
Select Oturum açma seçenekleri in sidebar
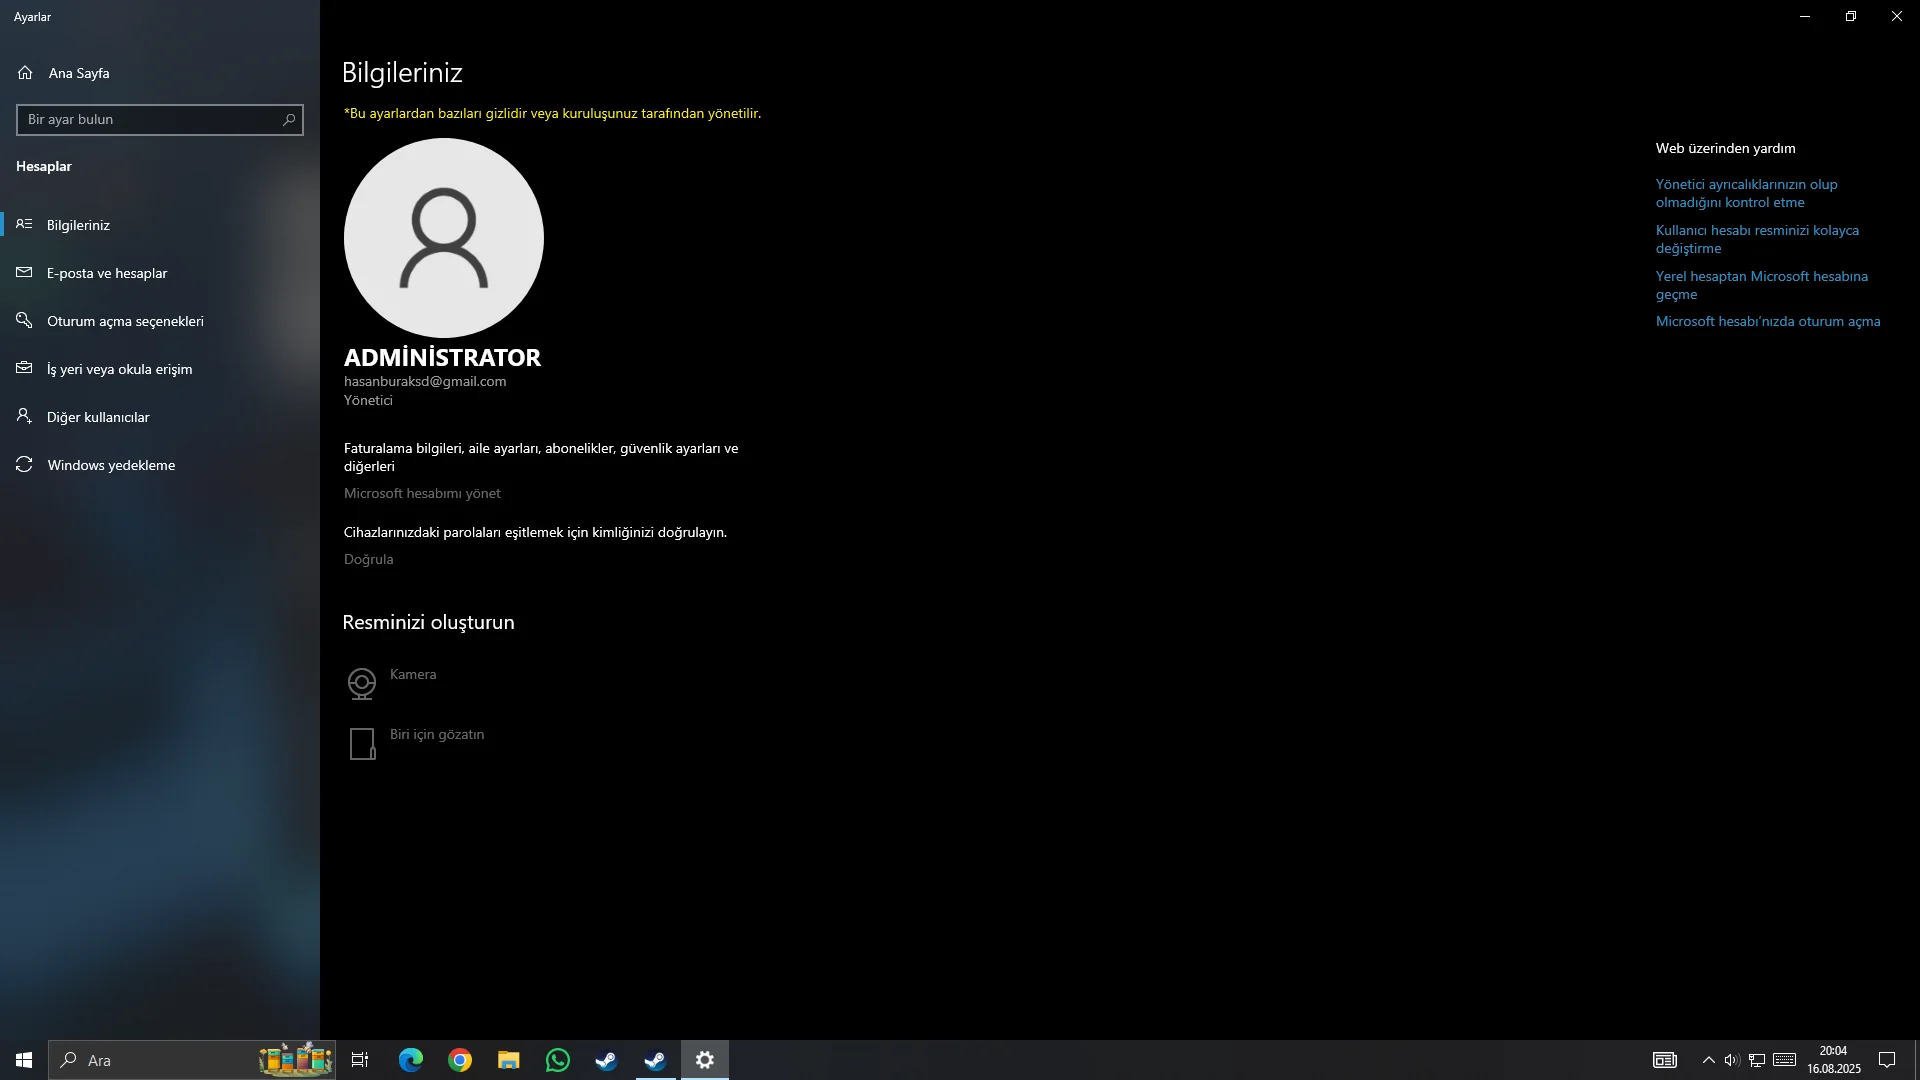124,321
